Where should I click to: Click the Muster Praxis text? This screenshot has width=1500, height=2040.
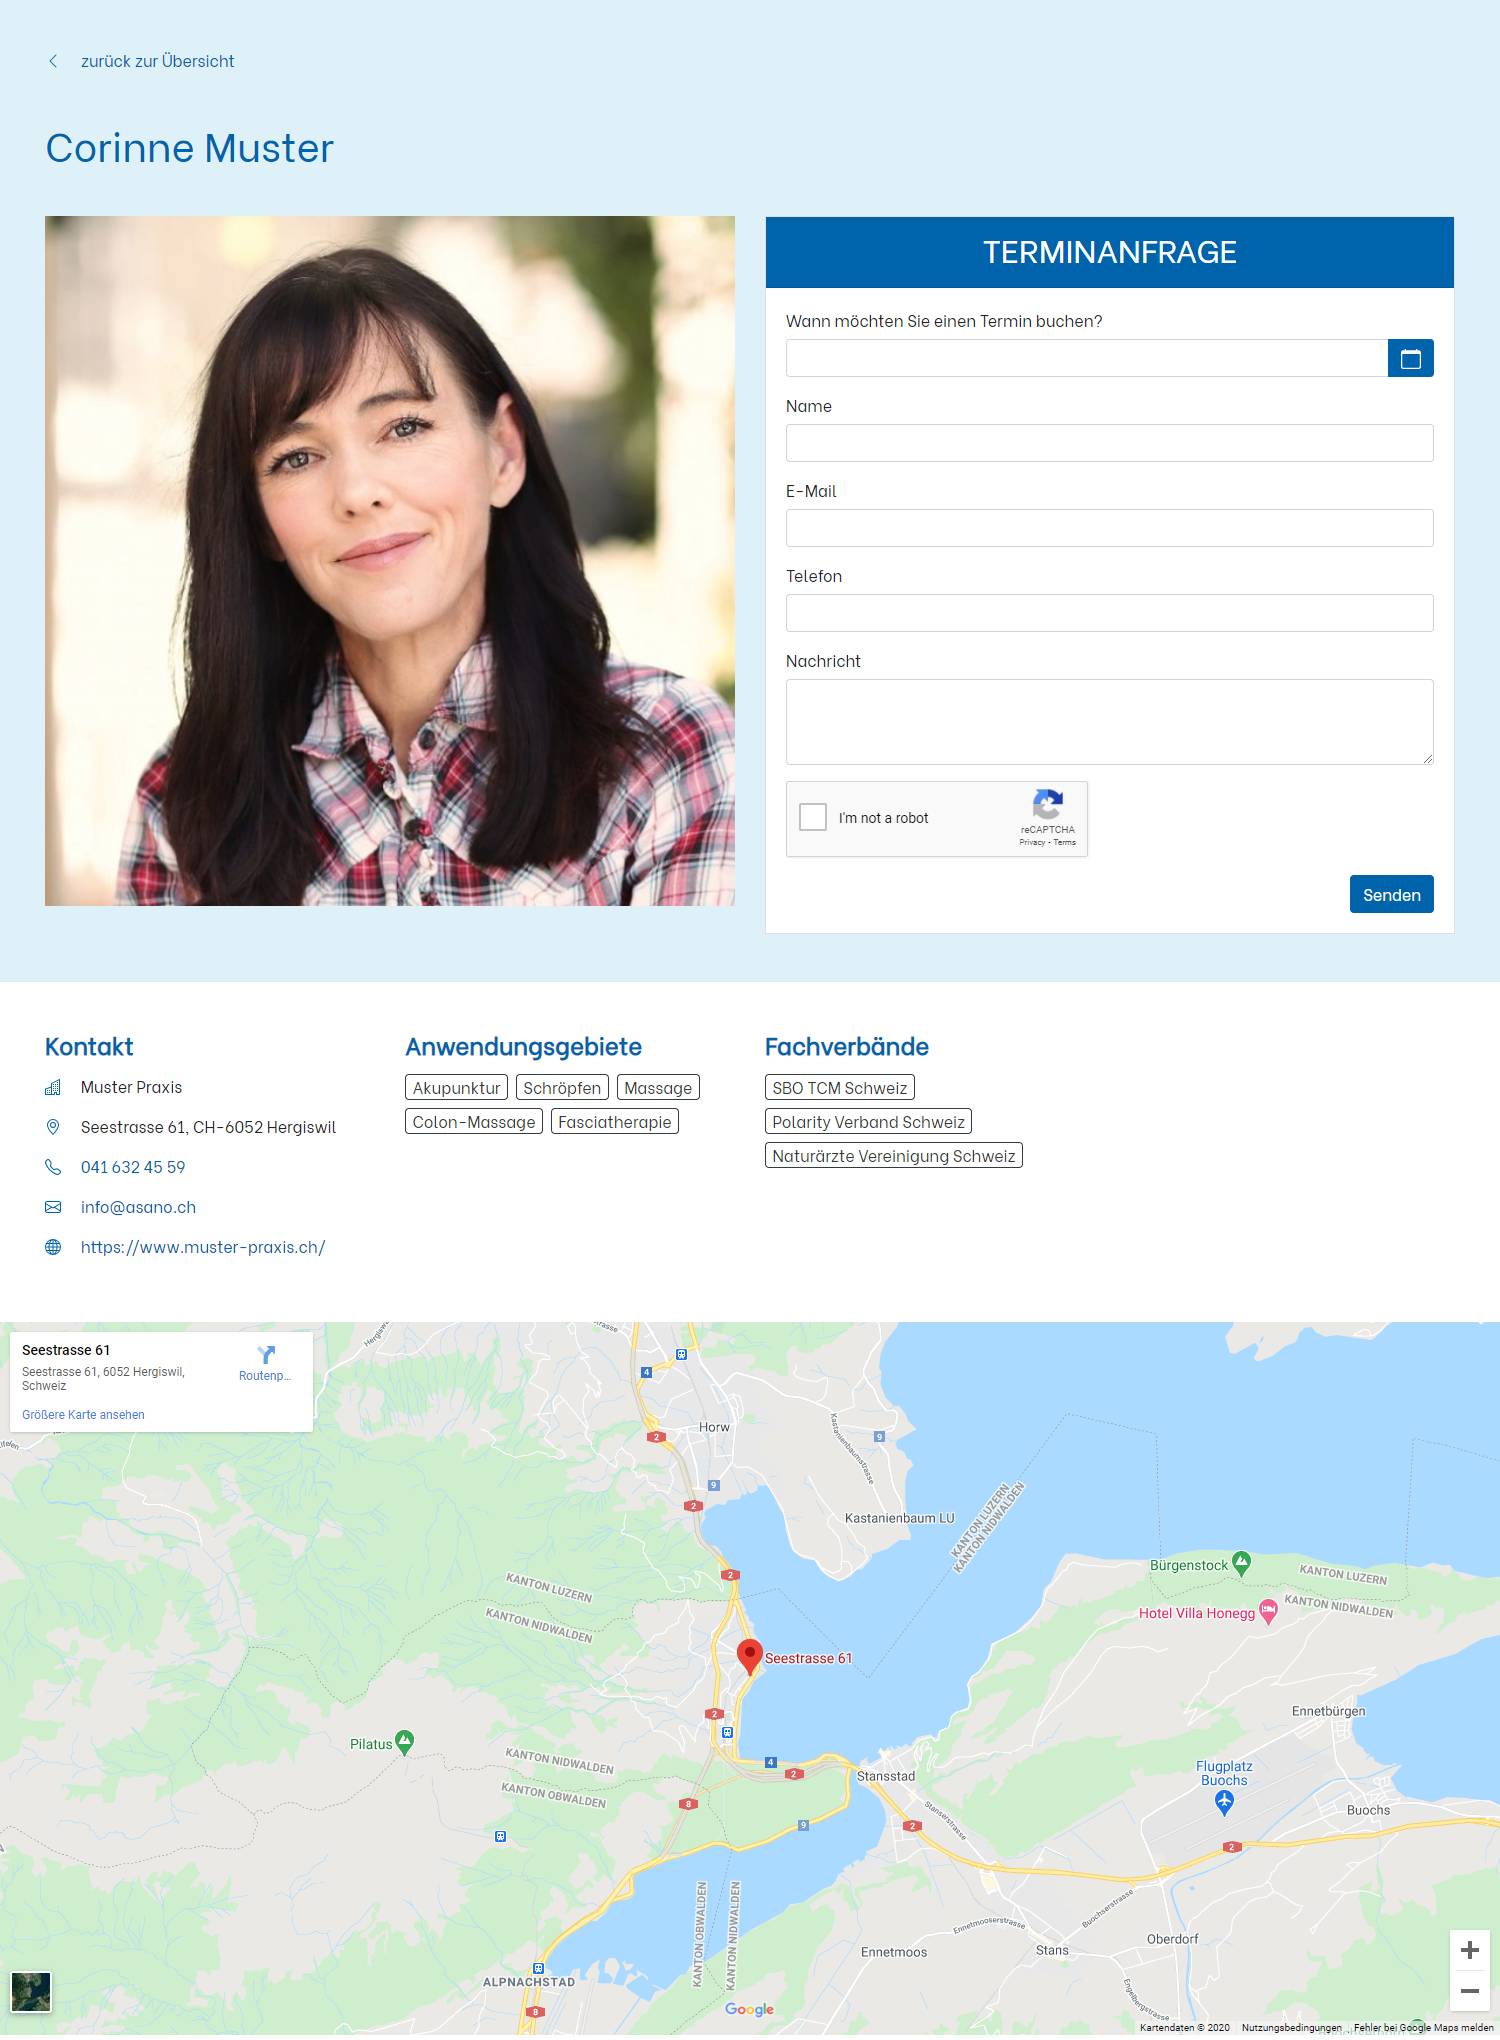coord(131,1087)
